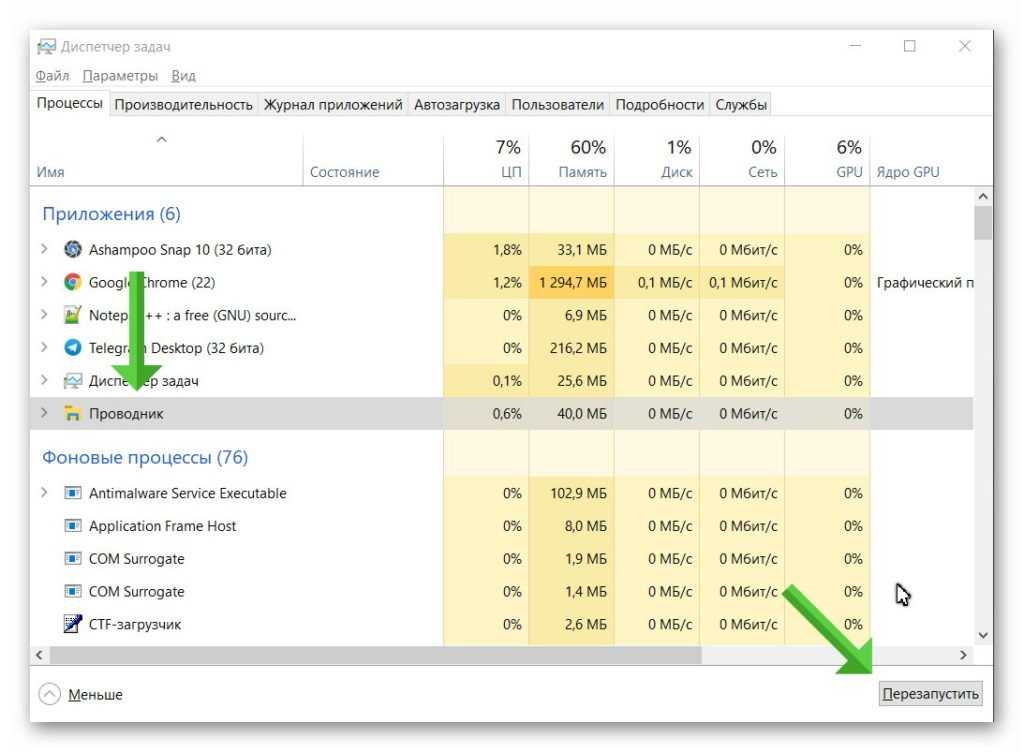
Task: Select the Telegram Desktop icon
Action: point(72,348)
